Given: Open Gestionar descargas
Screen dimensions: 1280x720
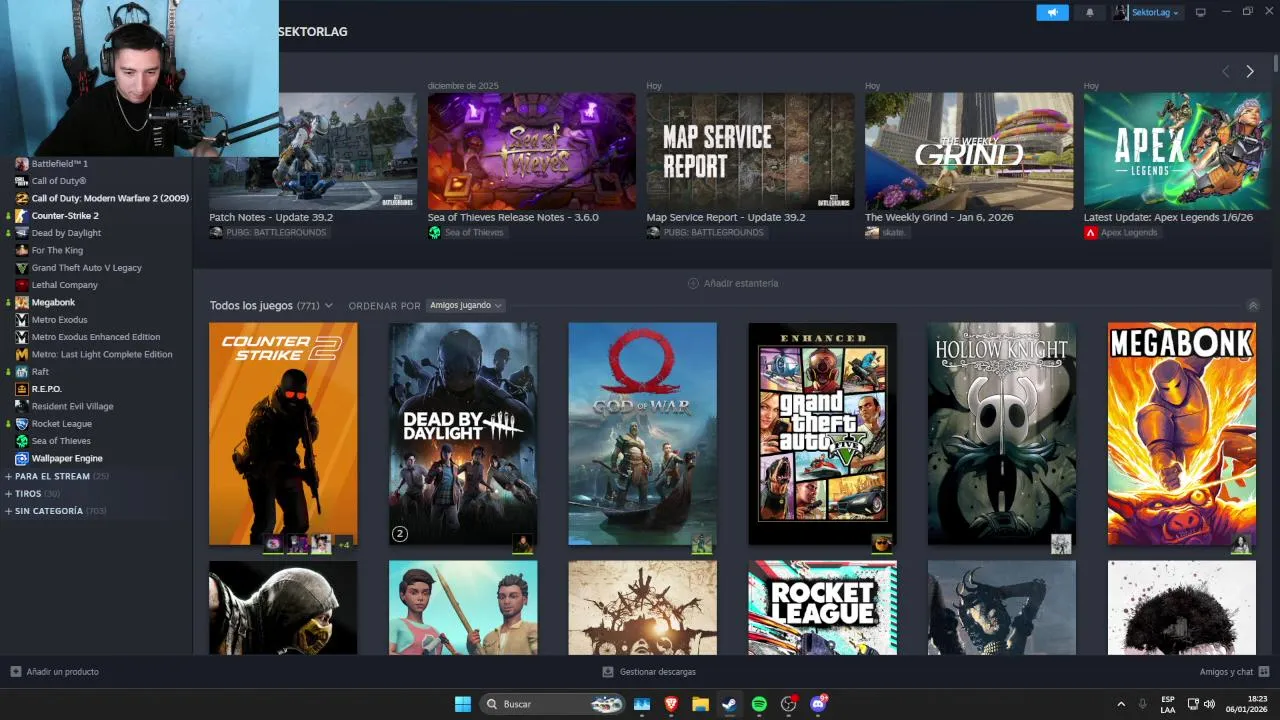Looking at the screenshot, I should 649,672.
